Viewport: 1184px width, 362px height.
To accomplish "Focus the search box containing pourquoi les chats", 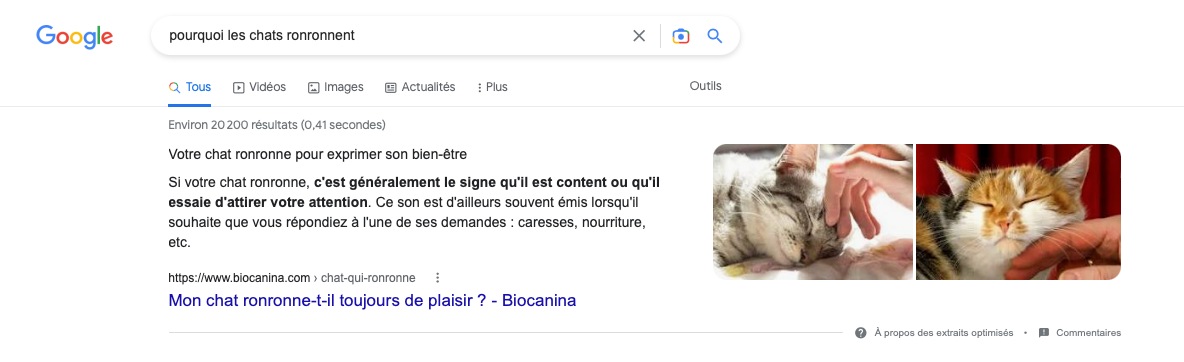I will [393, 36].
